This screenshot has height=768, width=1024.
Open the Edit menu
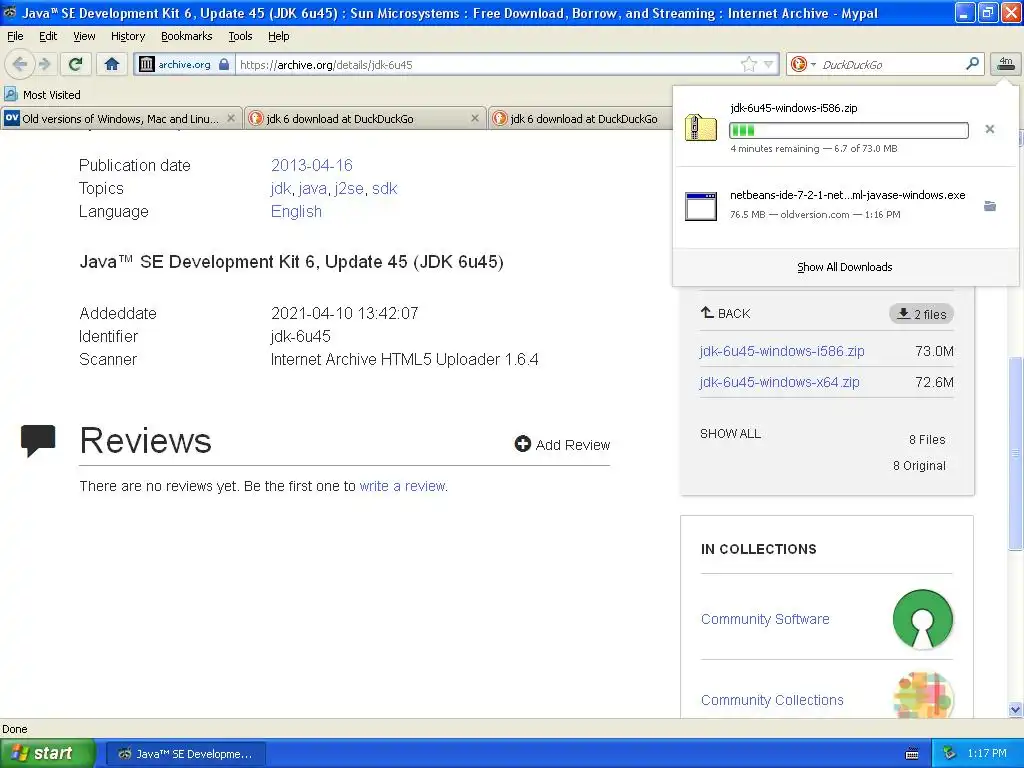tap(48, 36)
